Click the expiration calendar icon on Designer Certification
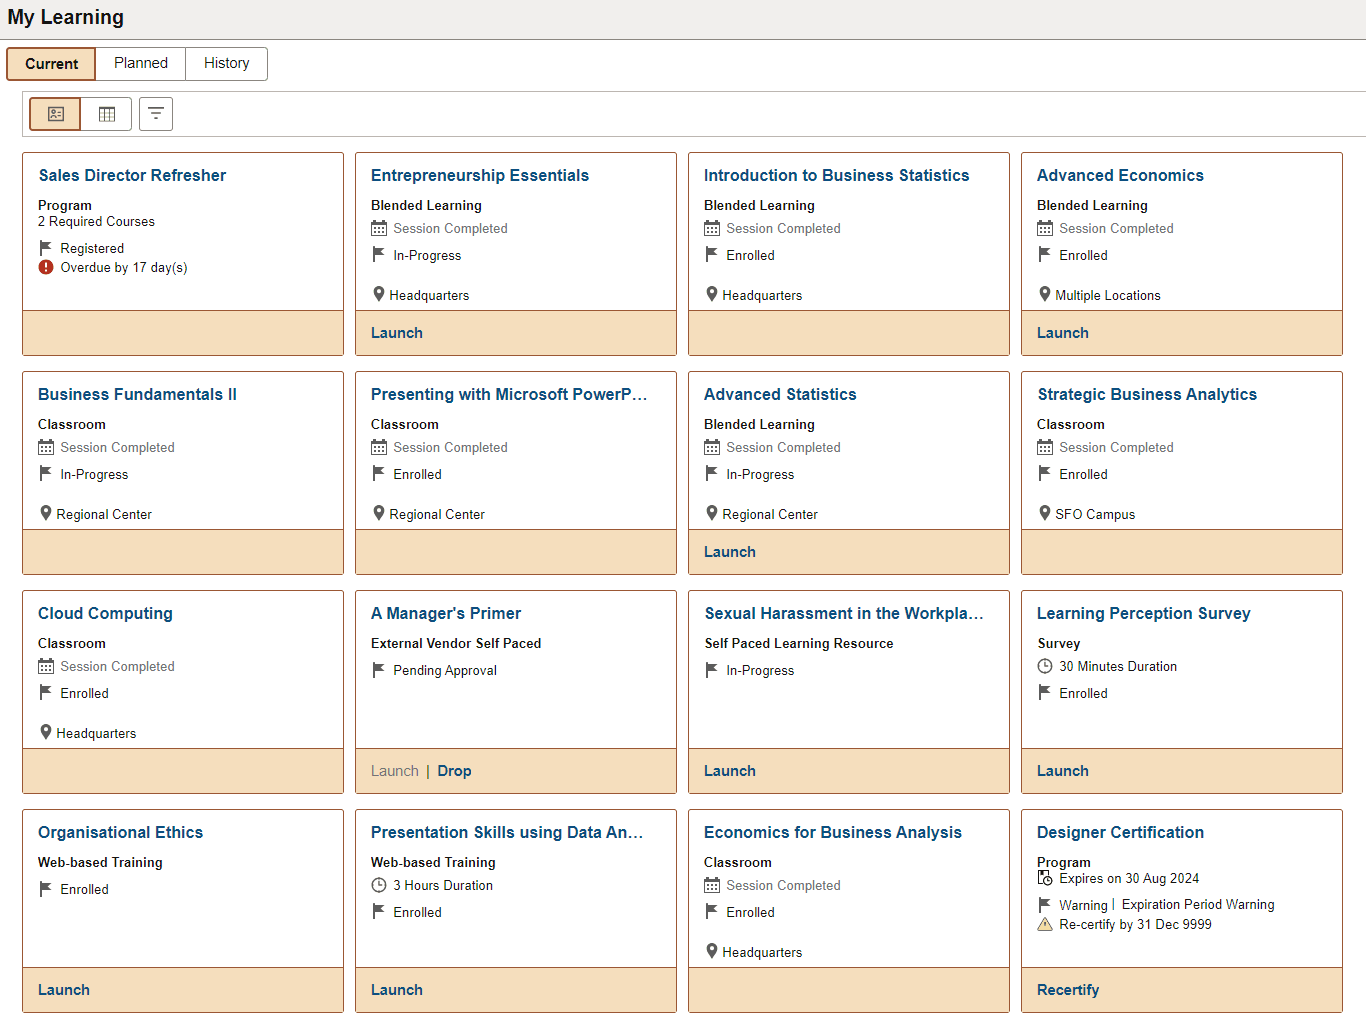The width and height of the screenshot is (1366, 1026). tap(1046, 878)
